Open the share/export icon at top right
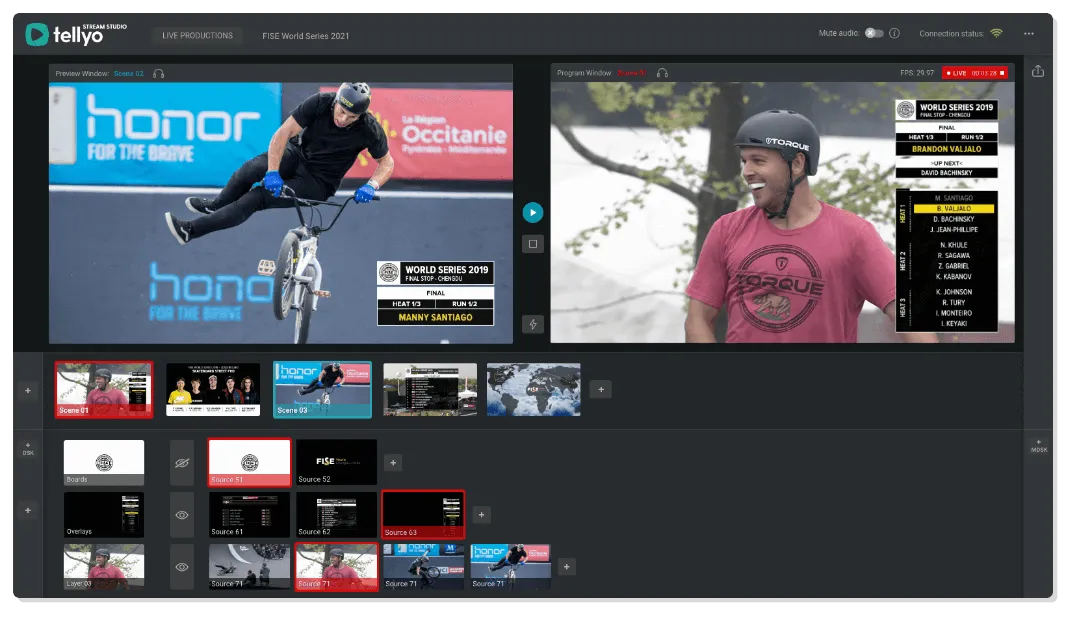This screenshot has width=1066, height=624. 1037,71
